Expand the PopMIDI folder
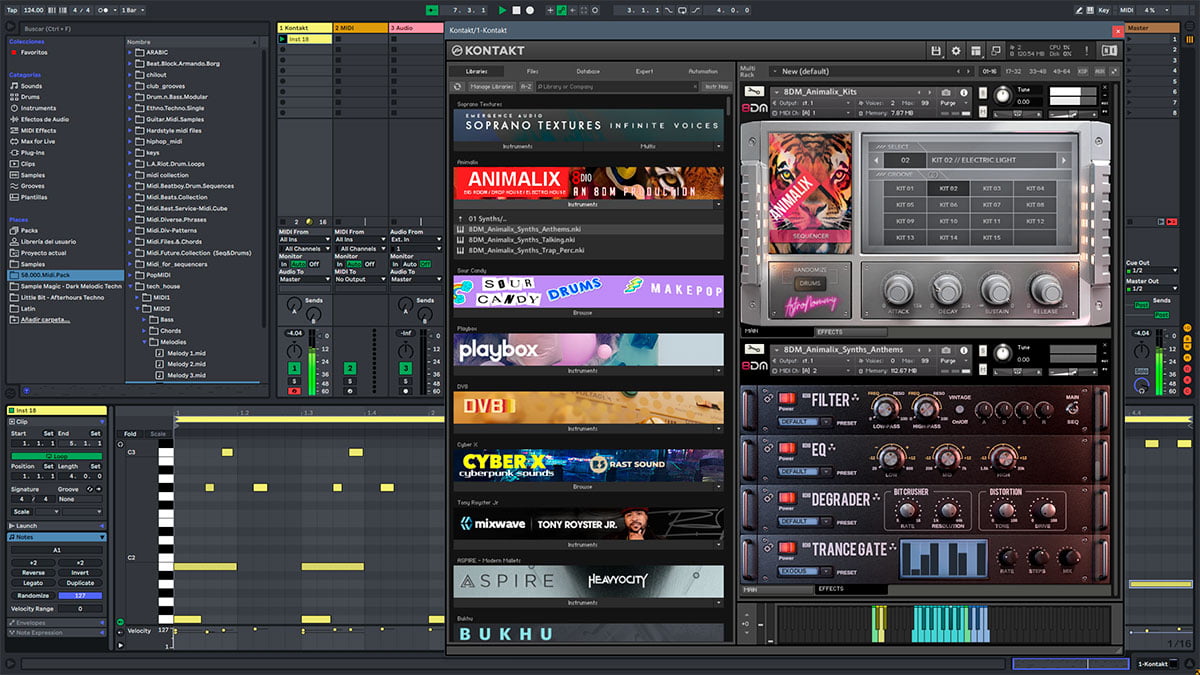 click(x=131, y=274)
